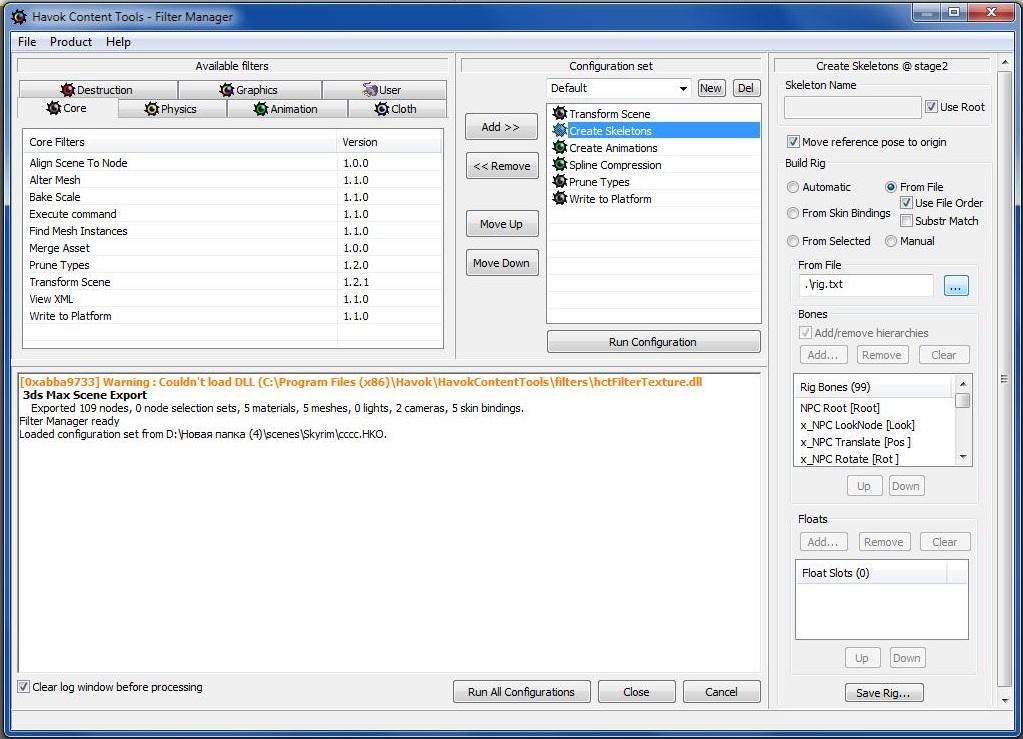
Task: Switch to the Physics filters tab
Action: pos(172,109)
